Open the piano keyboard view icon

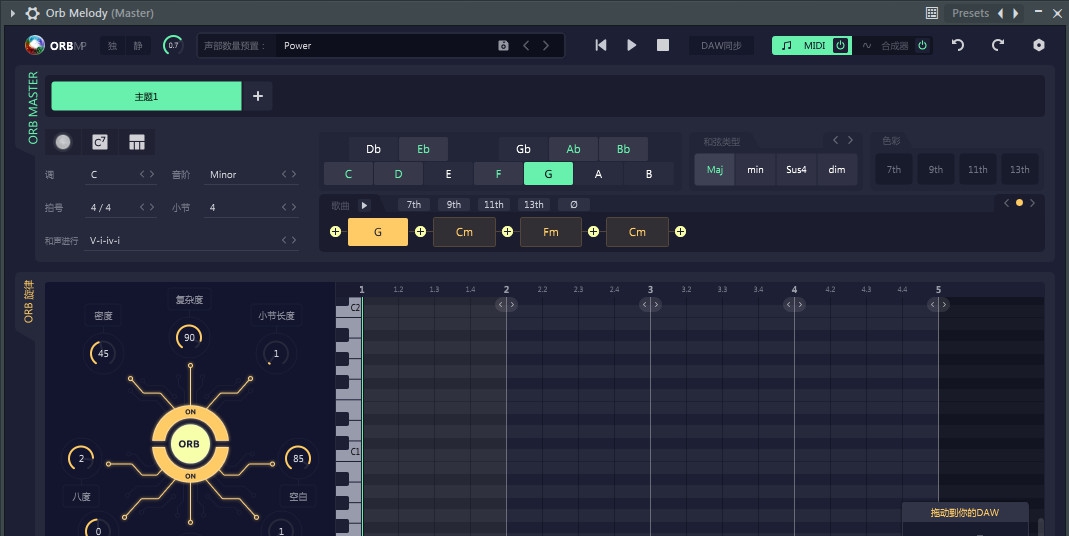pos(137,142)
